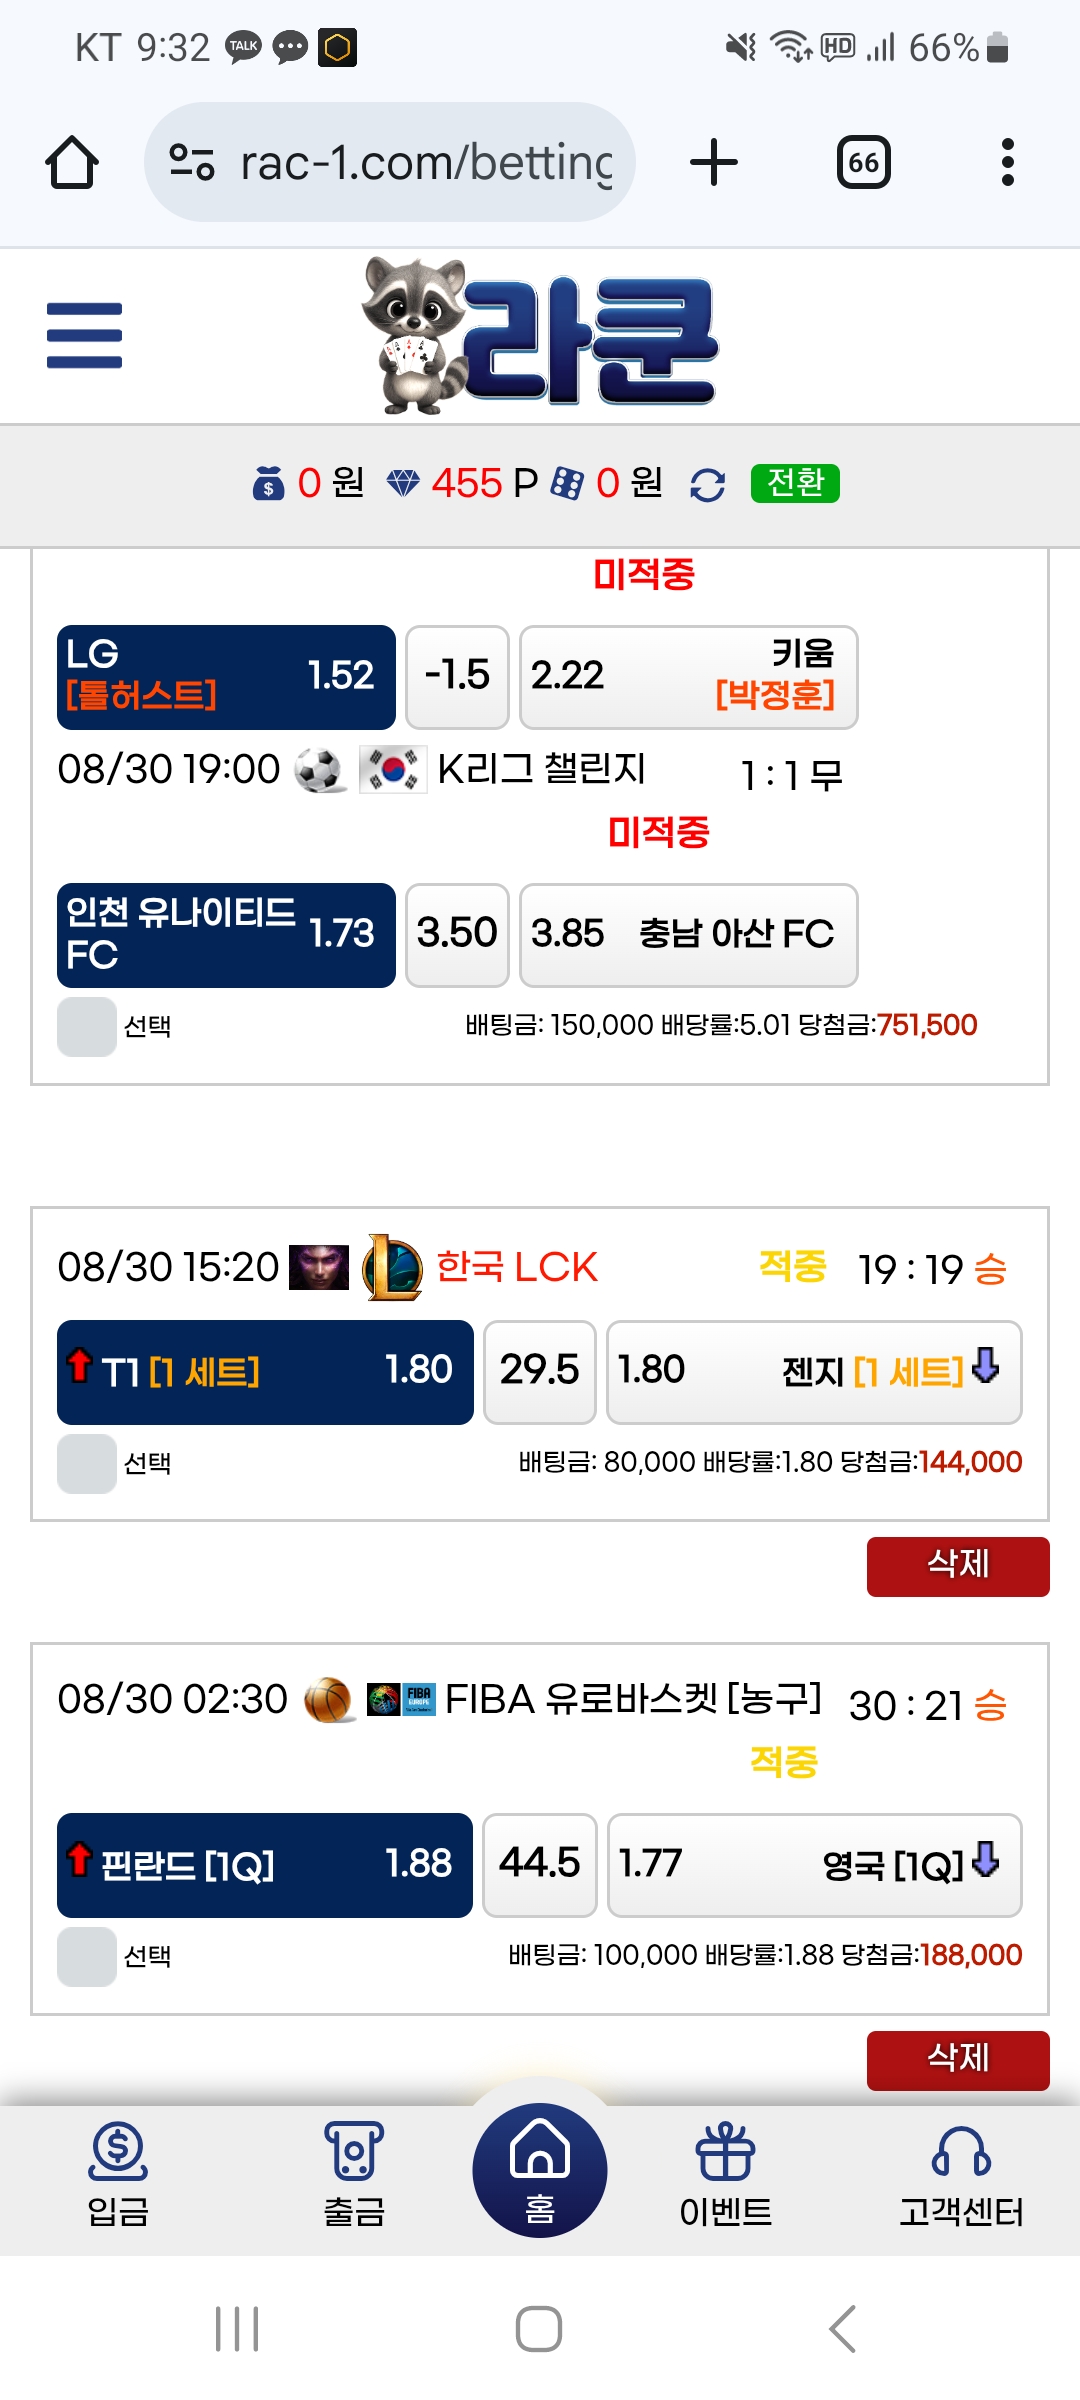This screenshot has width=1080, height=2400.
Task: Tap the browser home icon
Action: tap(72, 162)
